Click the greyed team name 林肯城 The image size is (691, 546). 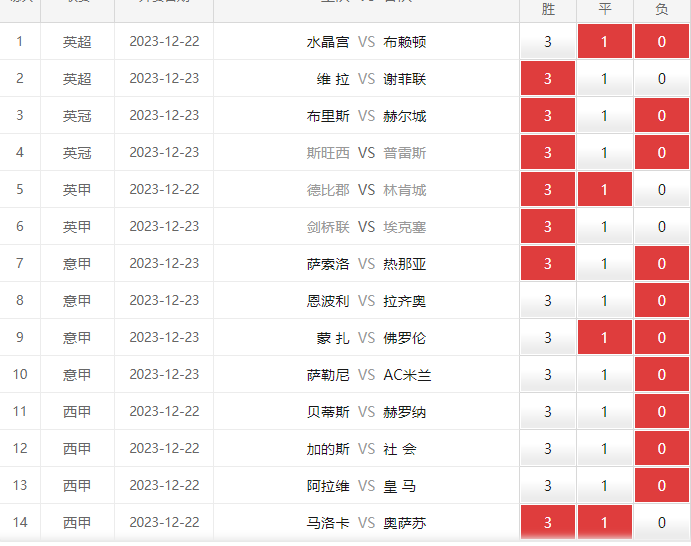(405, 190)
